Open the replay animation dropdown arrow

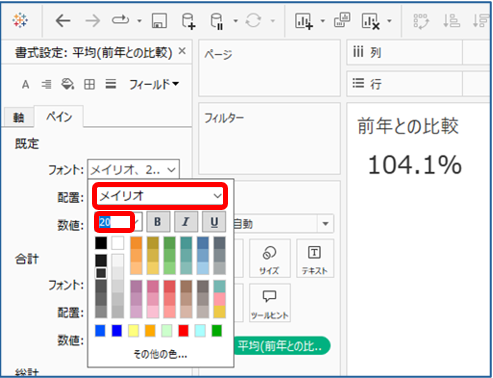(140, 21)
